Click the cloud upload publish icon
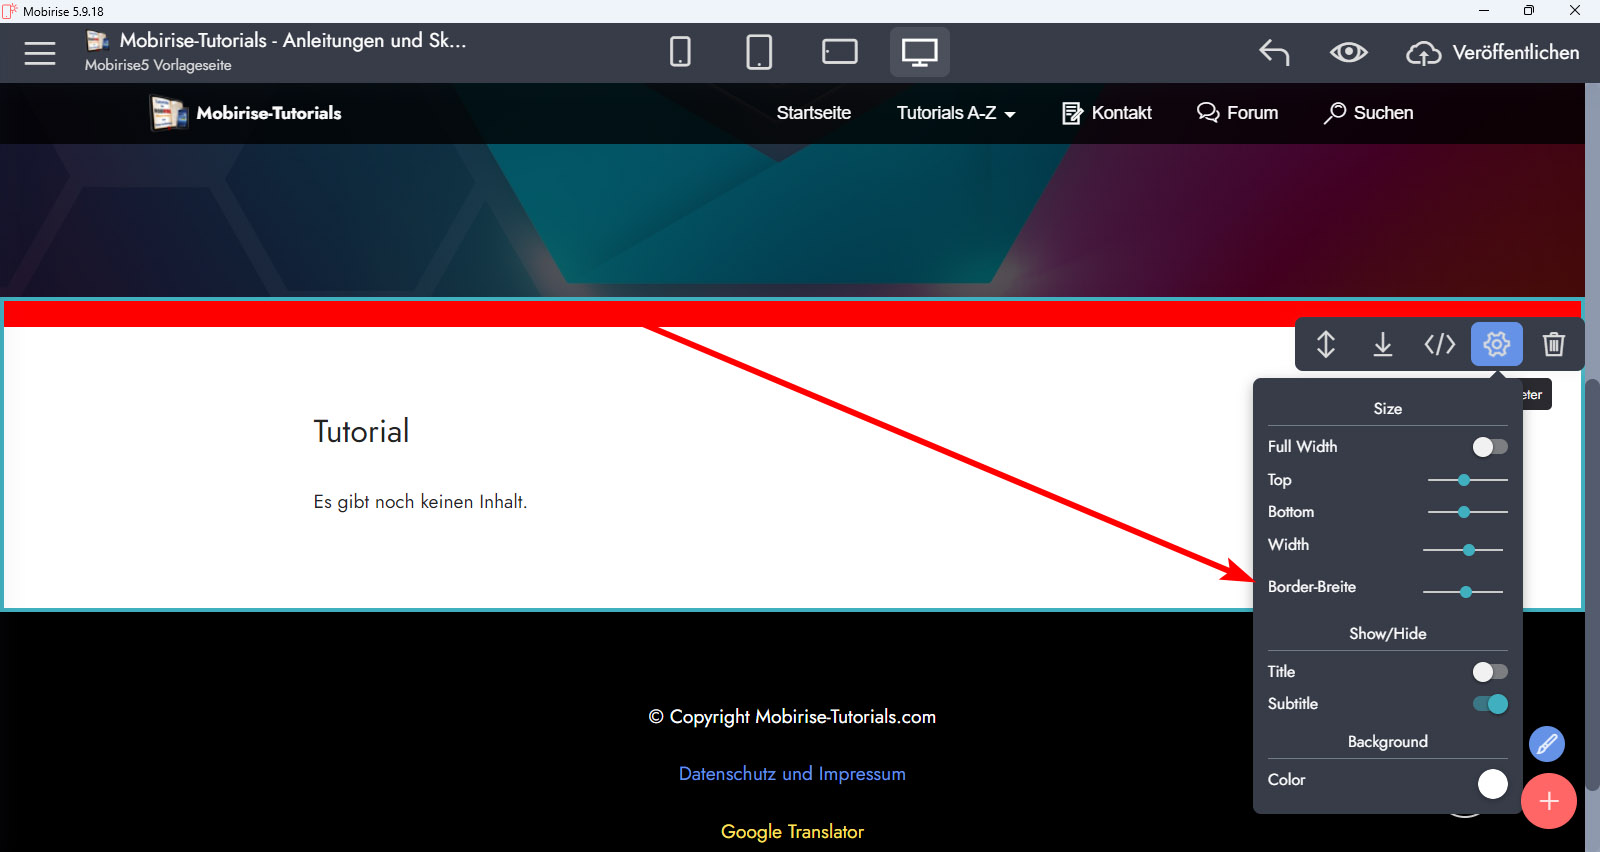This screenshot has height=852, width=1600. click(1424, 53)
